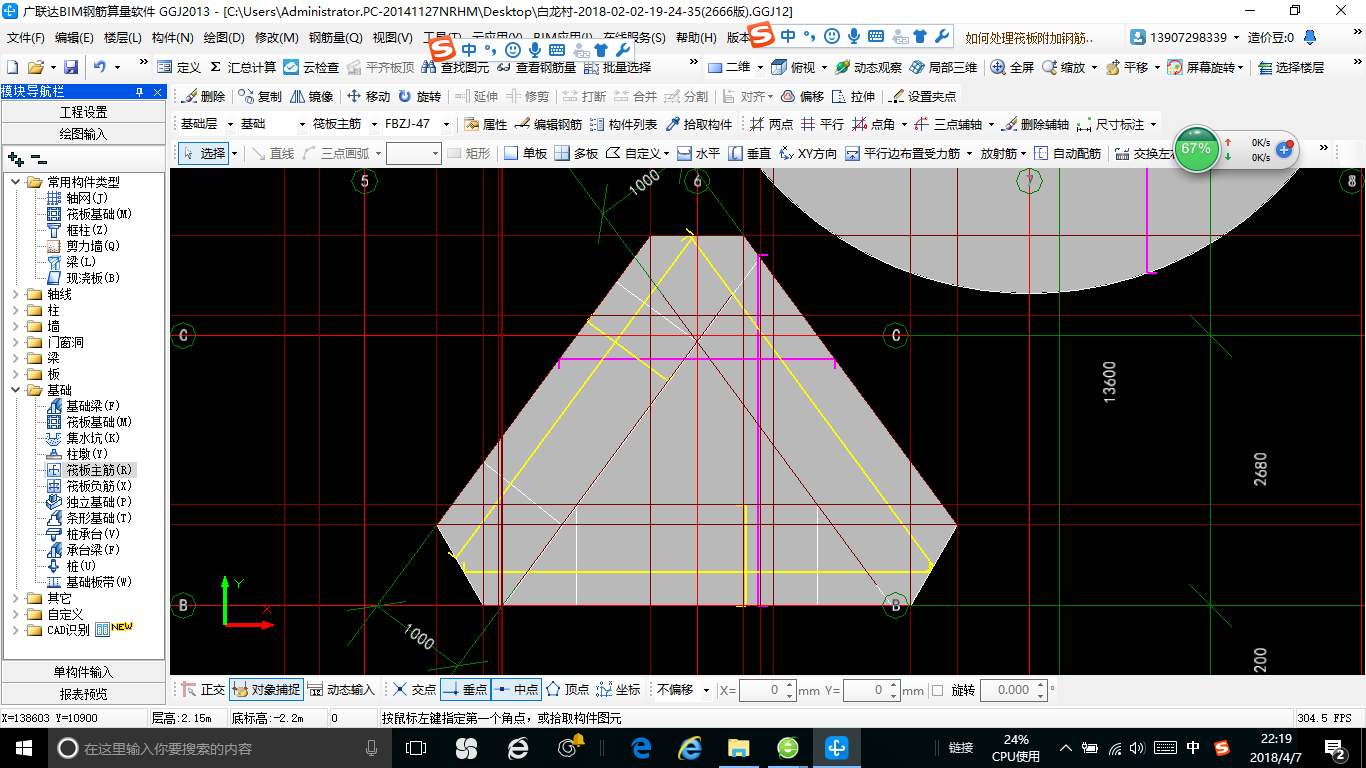The width and height of the screenshot is (1366, 768).
Task: Toggle 顶点 vertex snap
Action: click(568, 690)
